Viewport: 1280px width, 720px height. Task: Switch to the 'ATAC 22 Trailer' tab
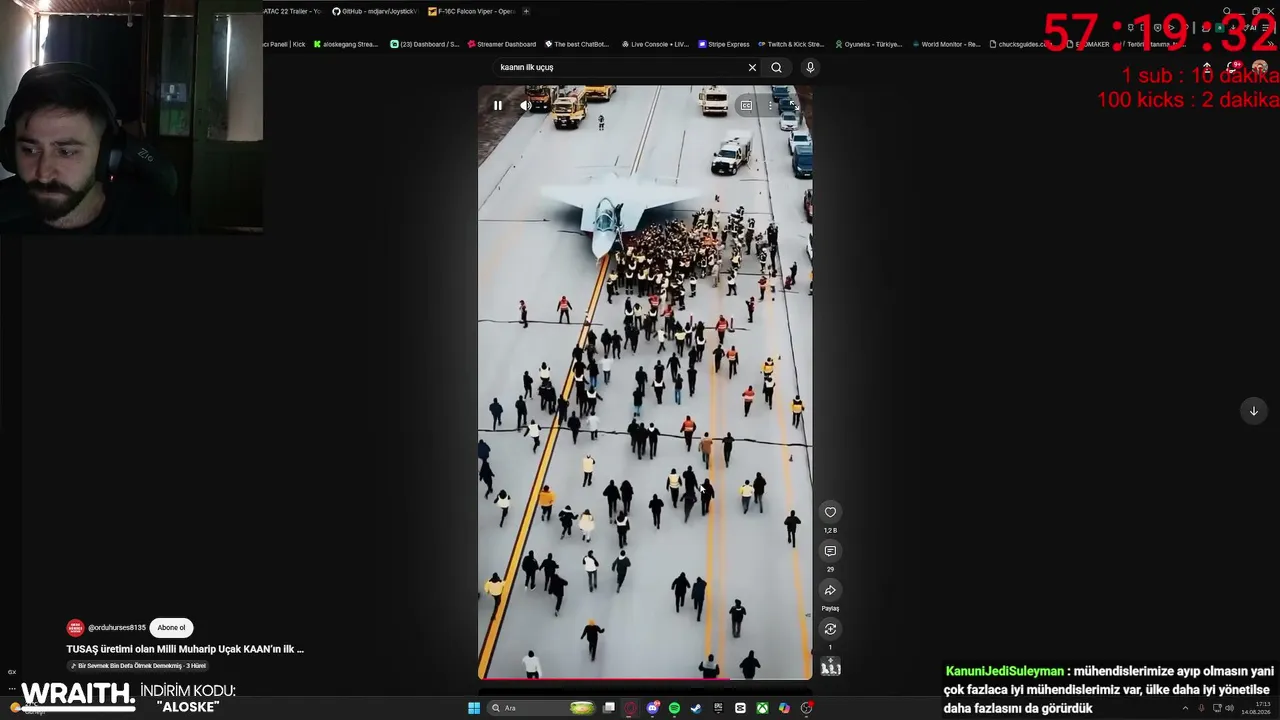coord(292,11)
